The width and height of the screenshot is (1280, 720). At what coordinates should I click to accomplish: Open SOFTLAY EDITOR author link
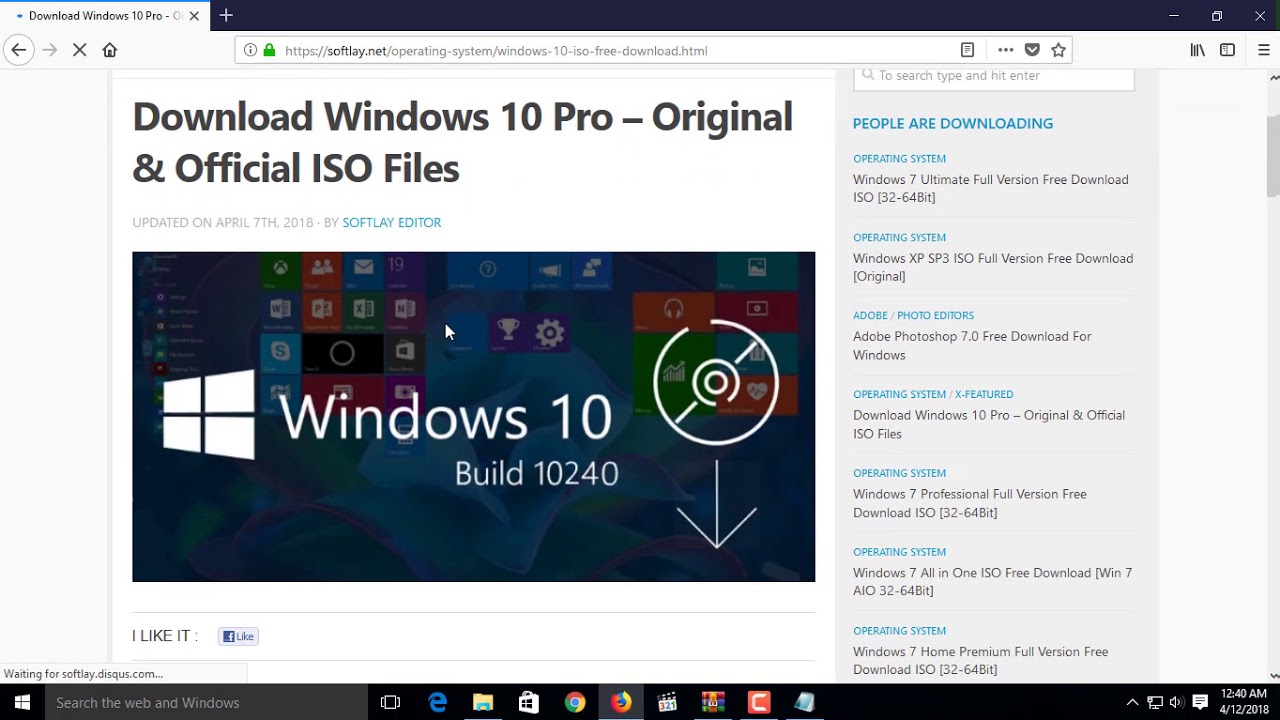[391, 222]
